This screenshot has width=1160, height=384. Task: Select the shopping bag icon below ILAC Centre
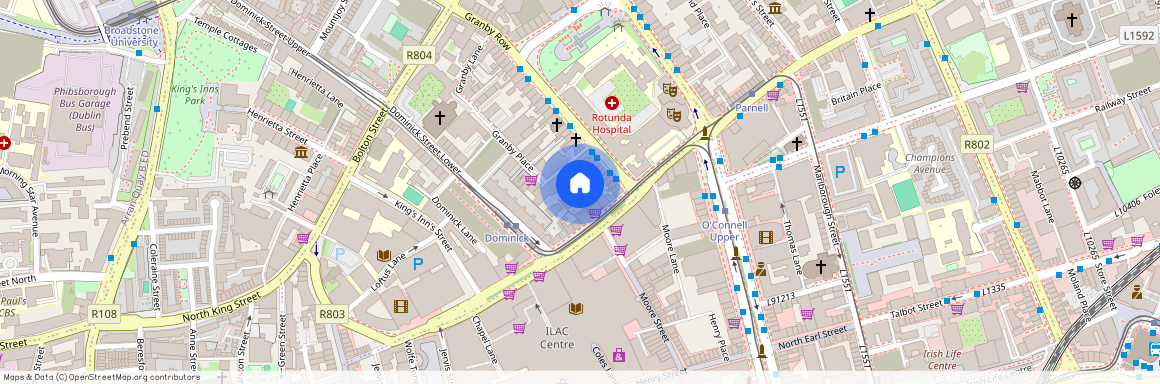click(618, 355)
